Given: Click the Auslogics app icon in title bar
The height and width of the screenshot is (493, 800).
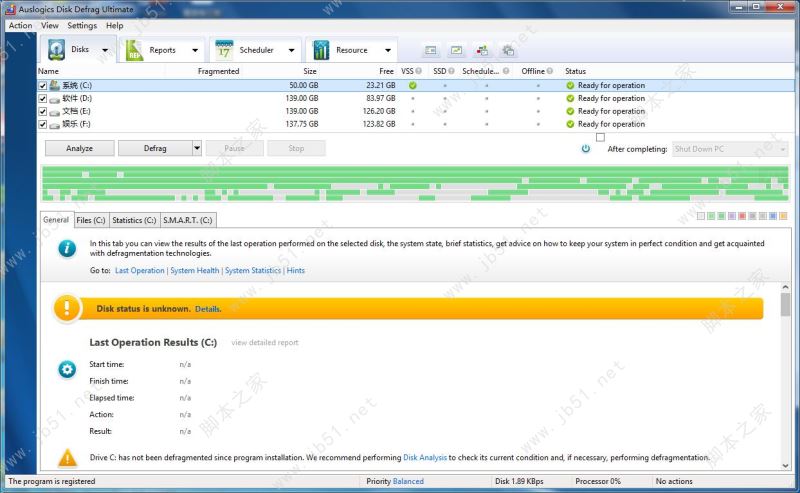Looking at the screenshot, I should (x=10, y=9).
